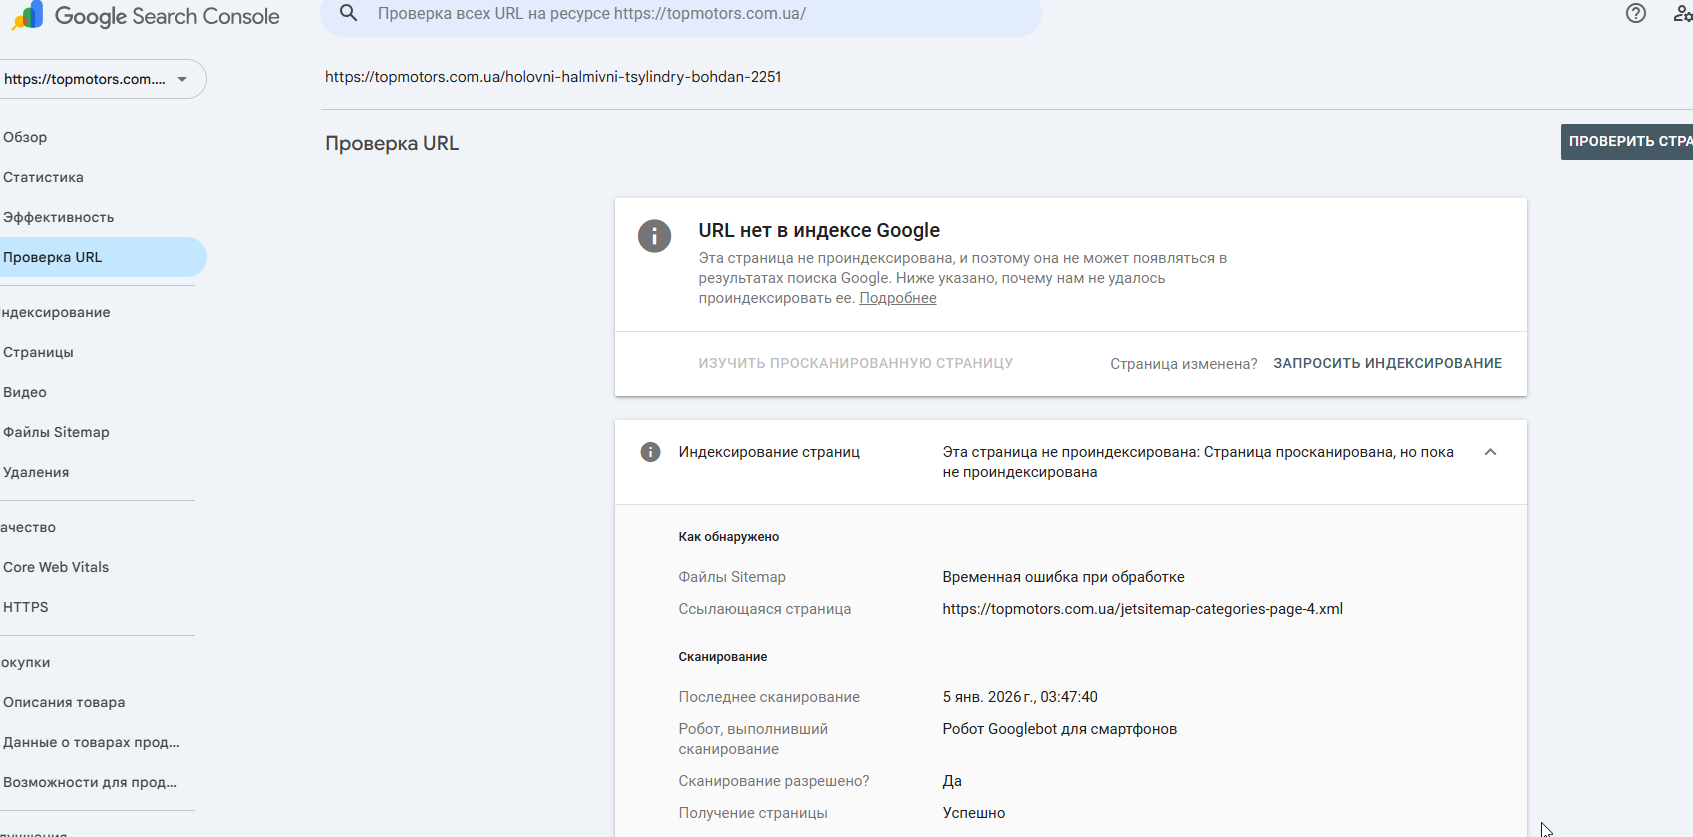This screenshot has width=1693, height=837.
Task: Open the help question mark icon
Action: pyautogui.click(x=1636, y=13)
